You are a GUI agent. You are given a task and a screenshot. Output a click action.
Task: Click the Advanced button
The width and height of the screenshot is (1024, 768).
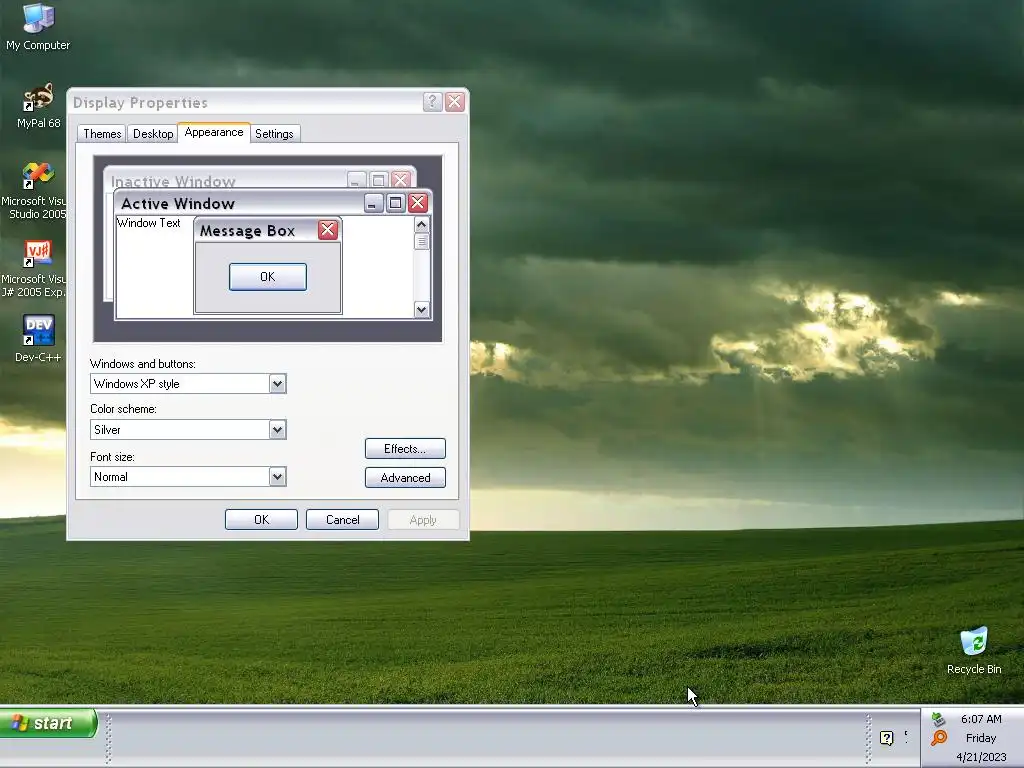tap(405, 478)
